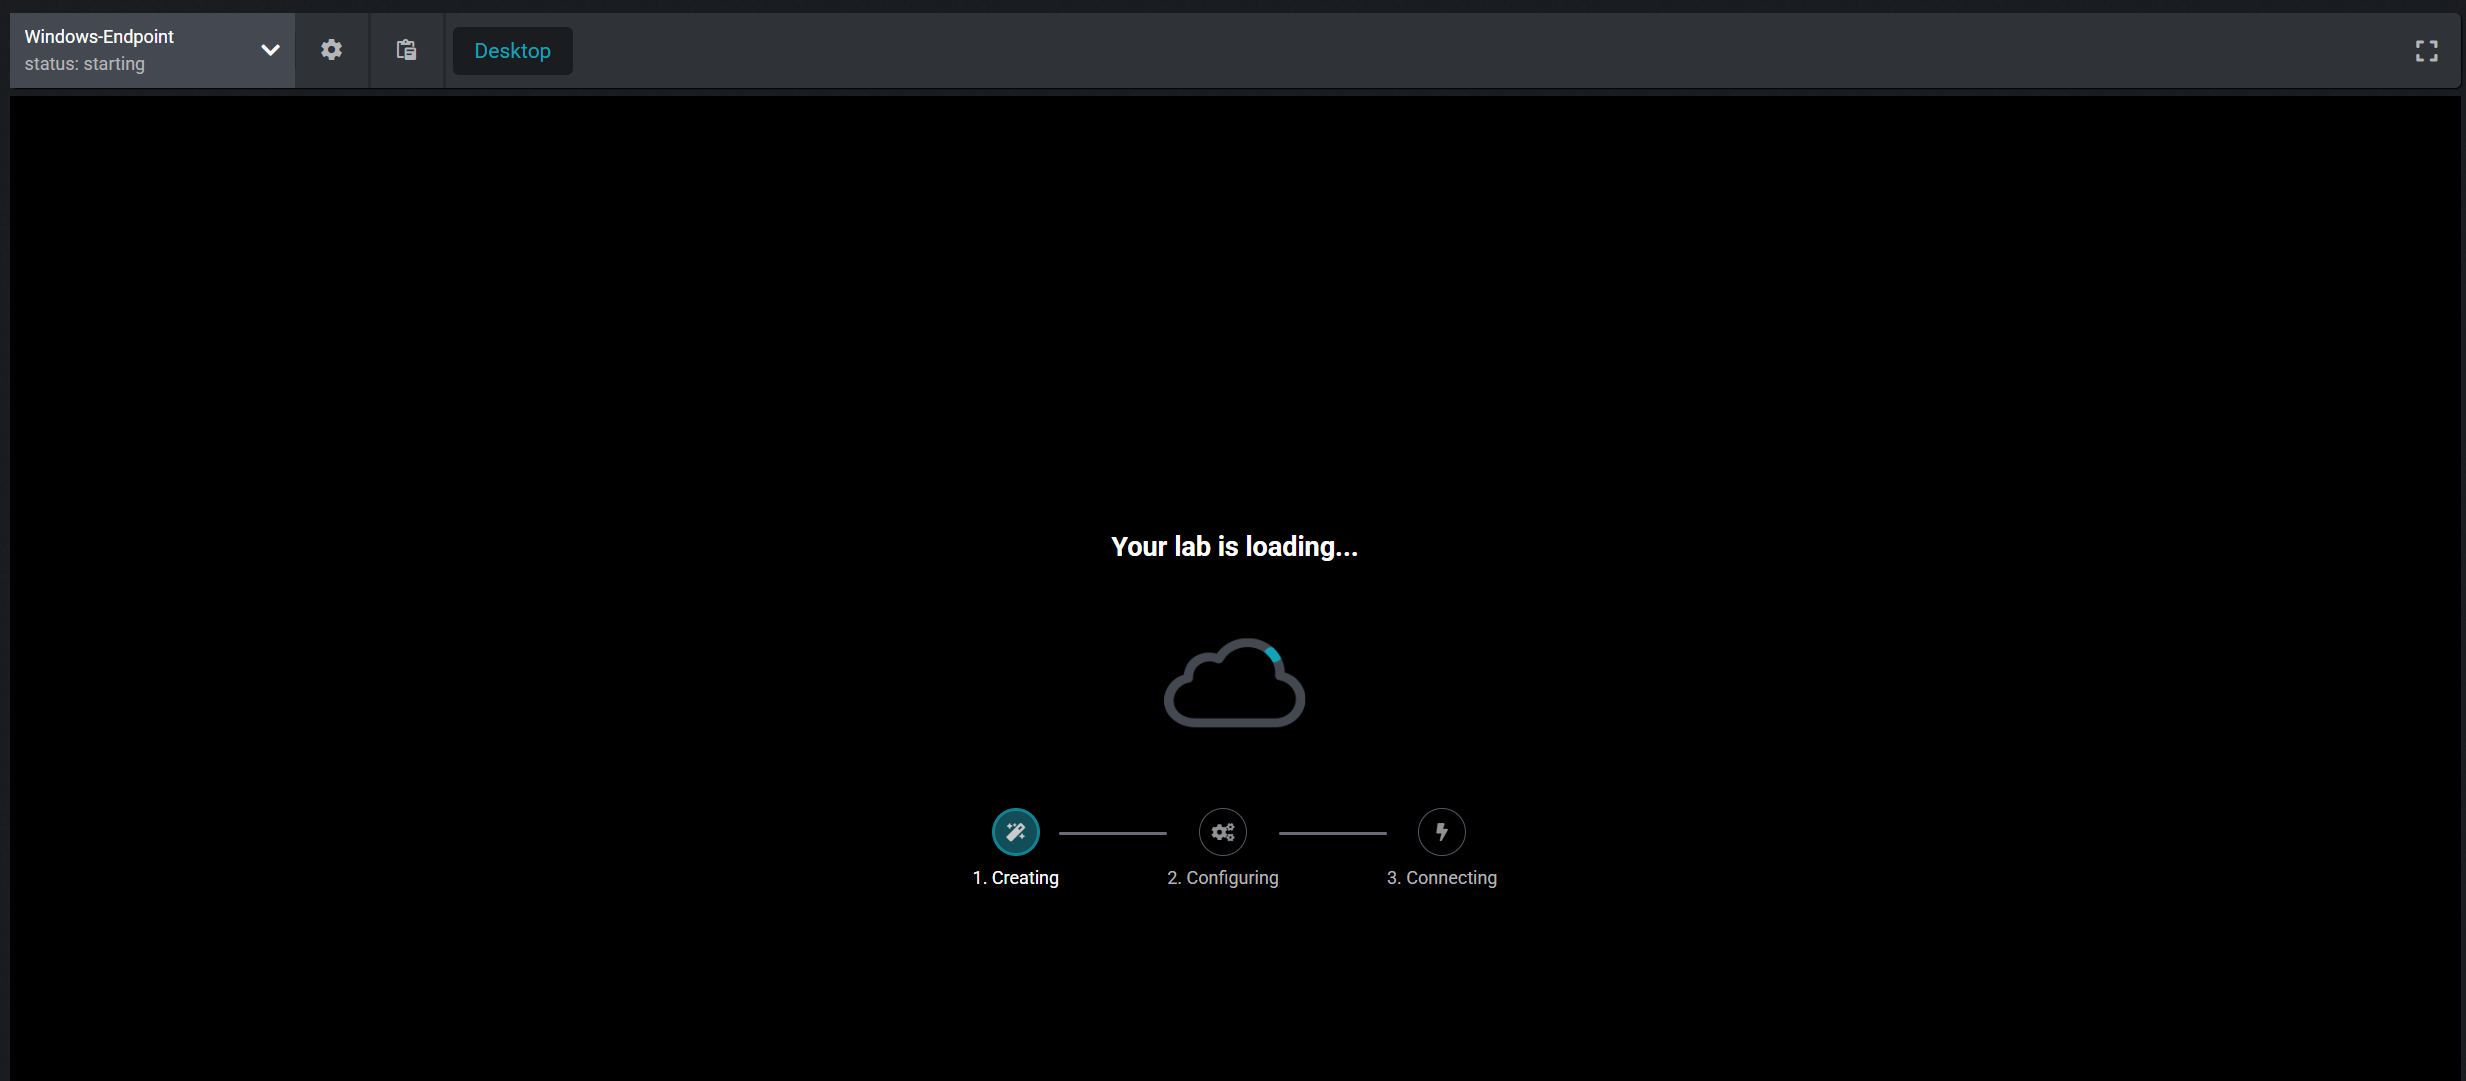Click the 'status: starting' text
The width and height of the screenshot is (2466, 1081).
(x=85, y=64)
